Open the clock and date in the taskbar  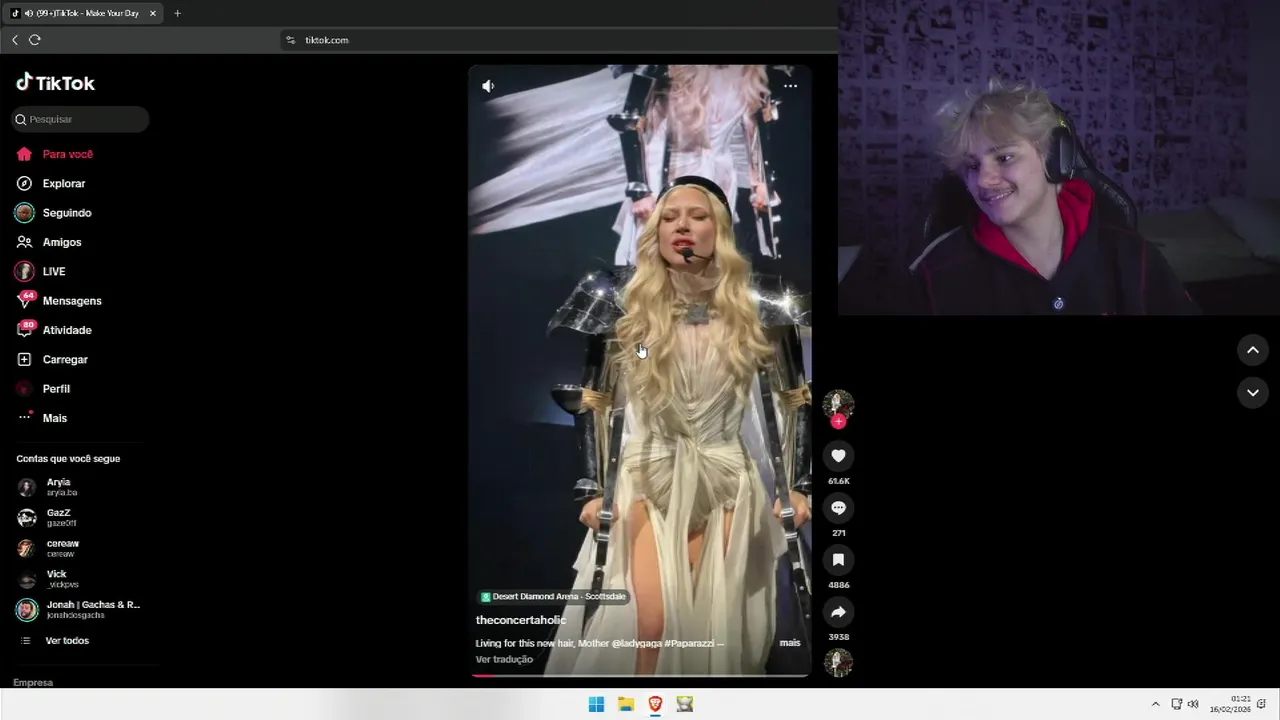coord(1231,704)
